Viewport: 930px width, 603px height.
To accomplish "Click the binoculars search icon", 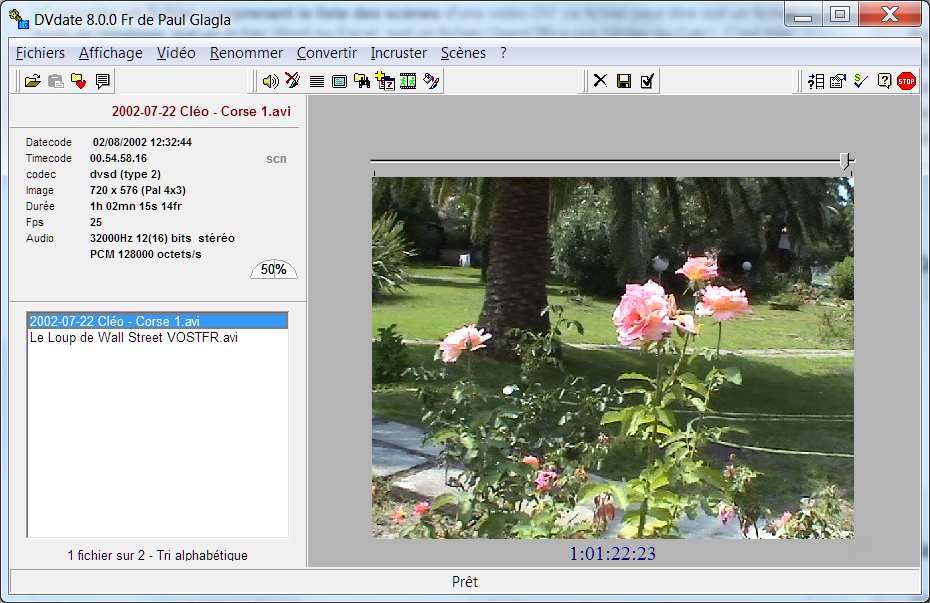I will (362, 81).
